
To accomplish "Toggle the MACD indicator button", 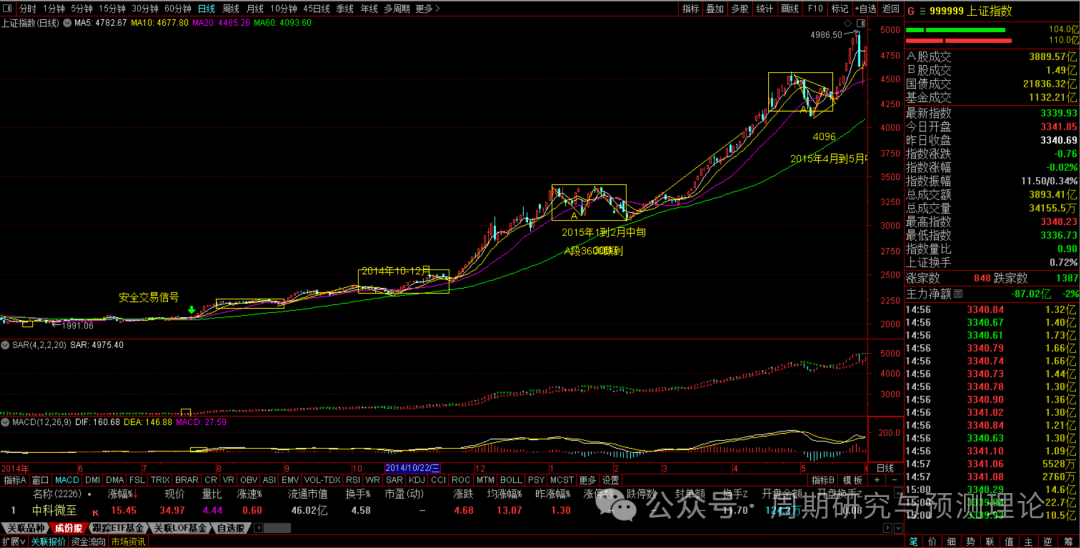I will [x=67, y=480].
